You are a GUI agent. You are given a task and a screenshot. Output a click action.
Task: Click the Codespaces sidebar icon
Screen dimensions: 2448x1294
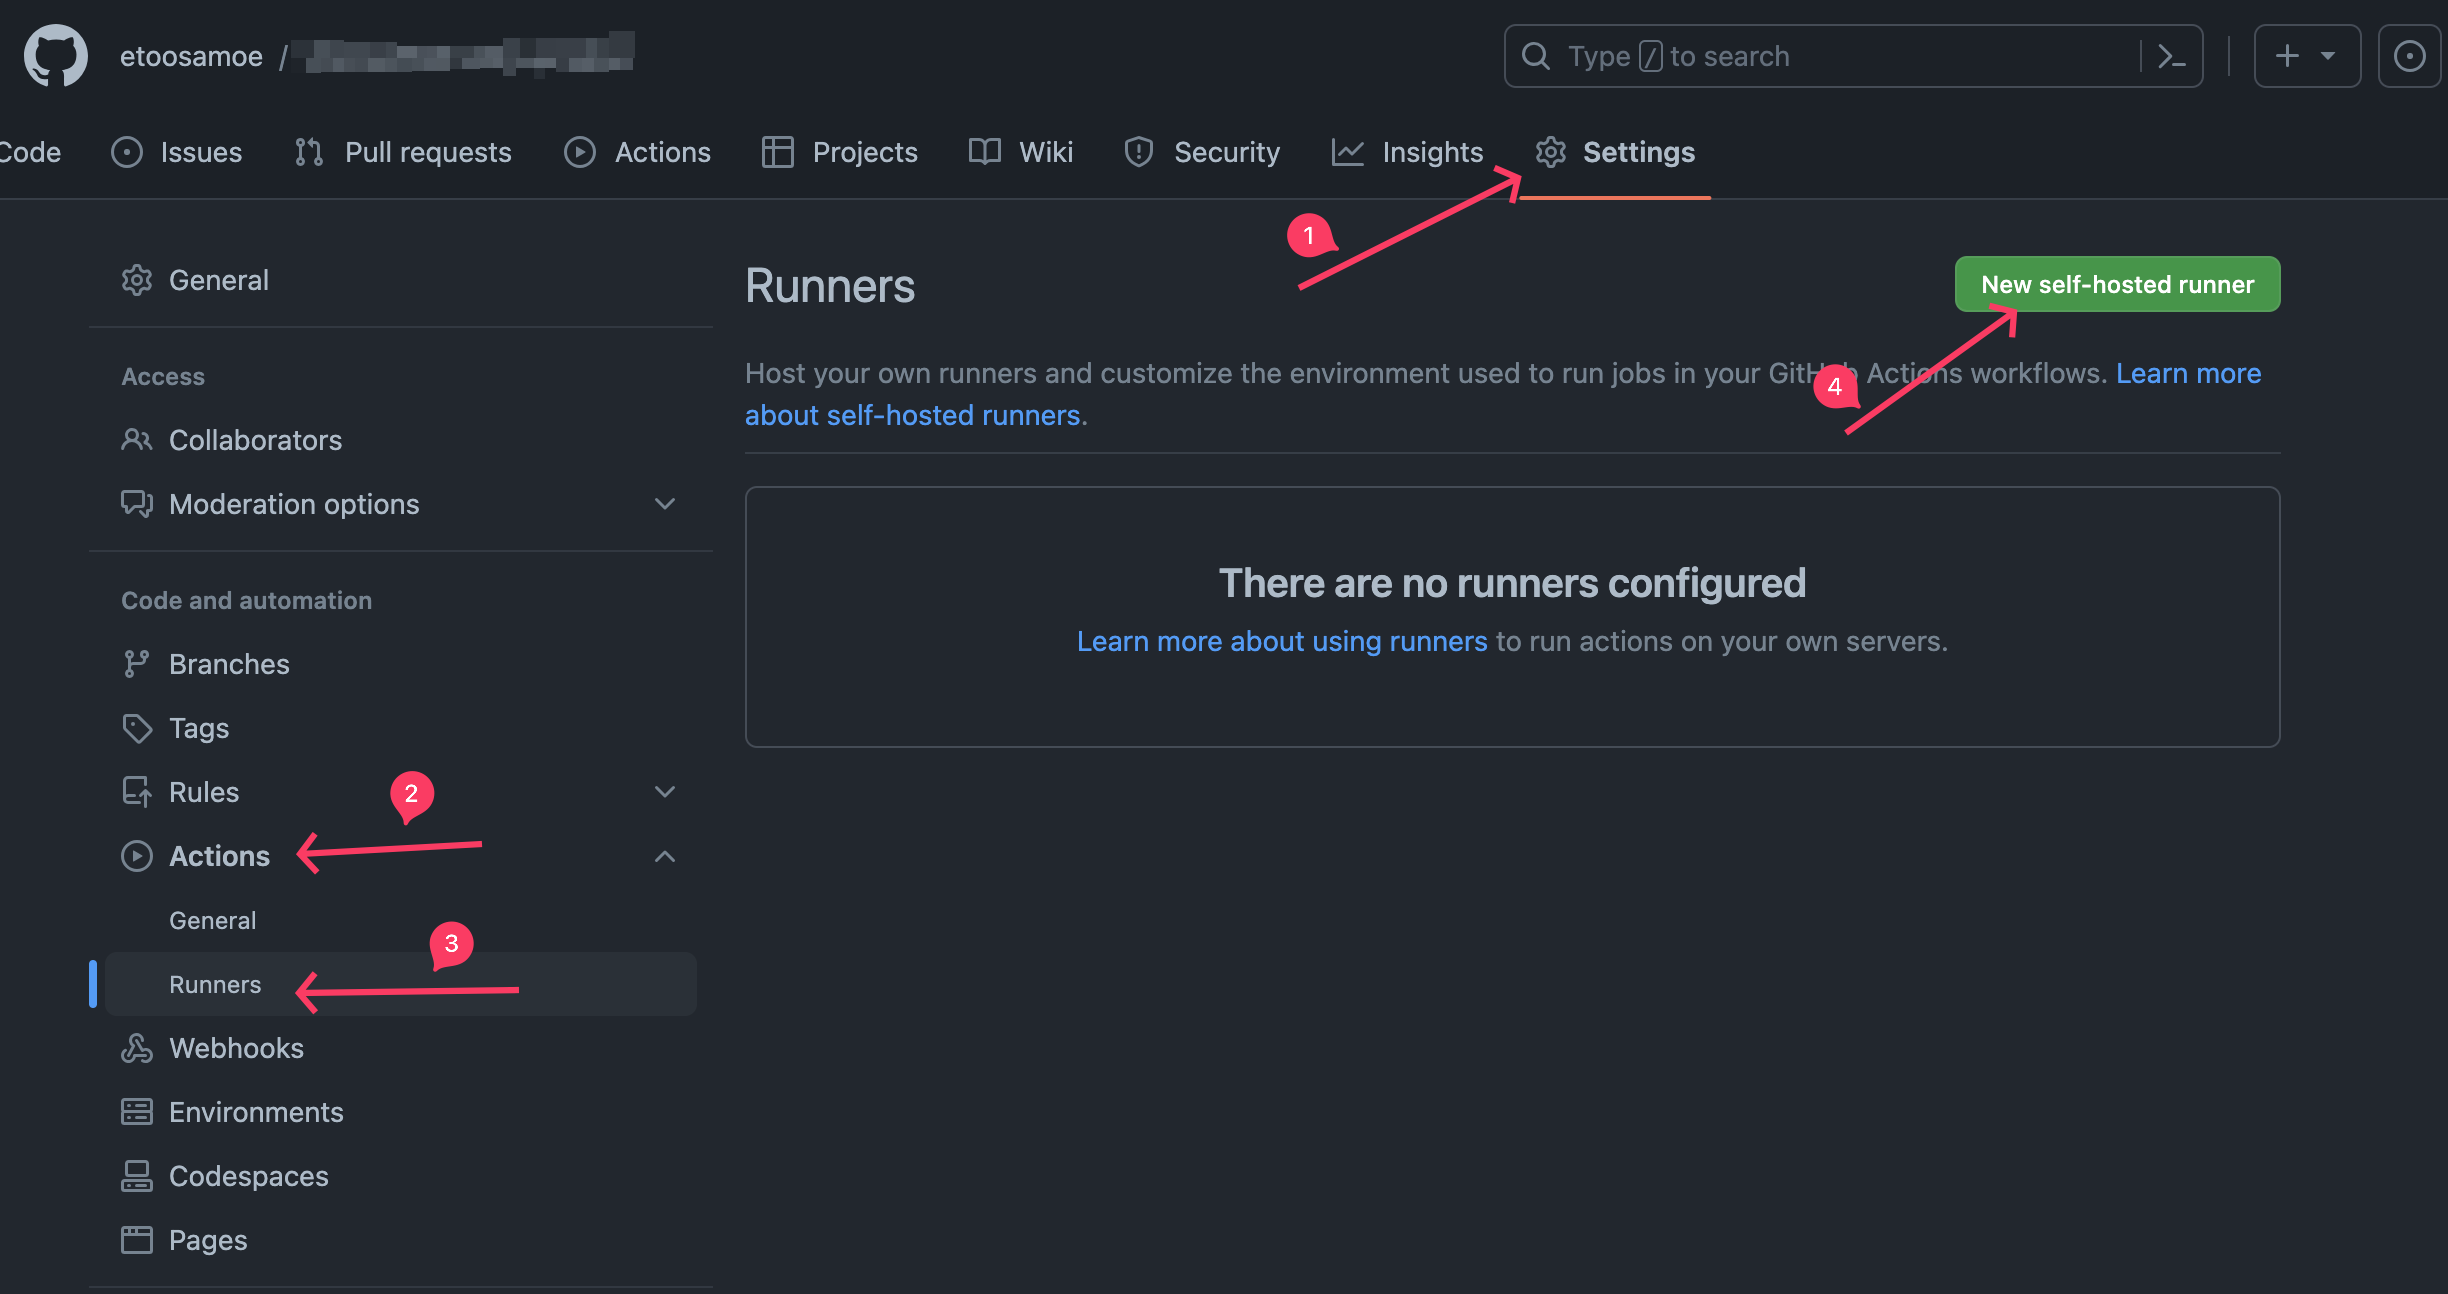coord(137,1176)
